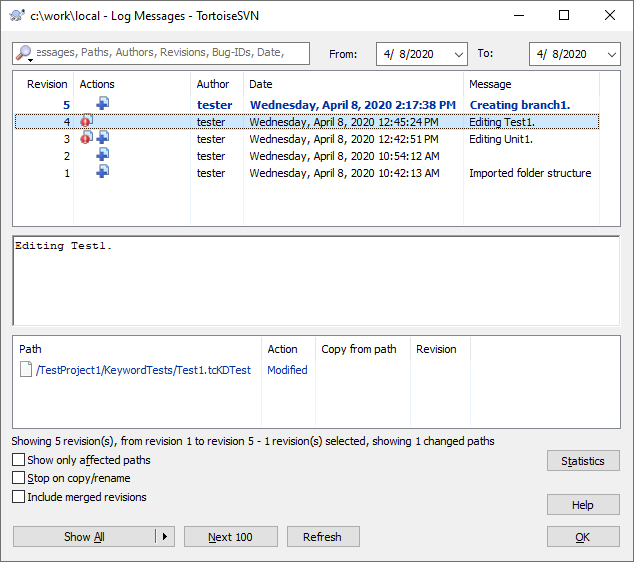Click the search filter magnifier icon
Viewport: 634px width, 562px height.
pyautogui.click(x=23, y=54)
